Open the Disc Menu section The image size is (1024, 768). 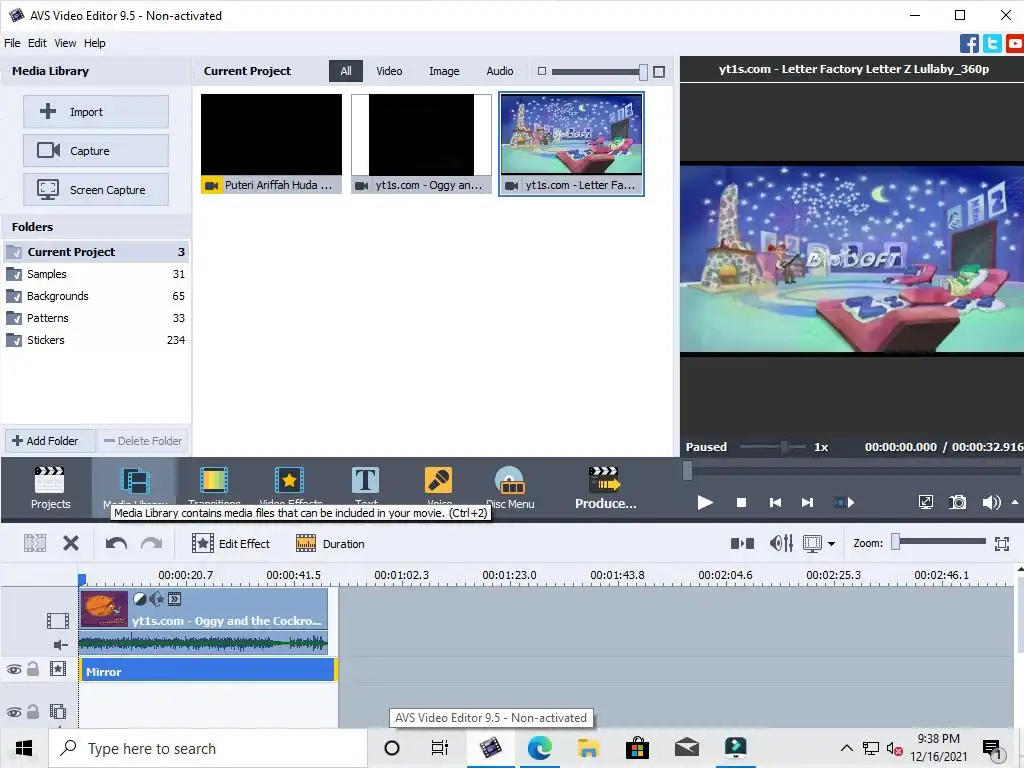coord(510,488)
